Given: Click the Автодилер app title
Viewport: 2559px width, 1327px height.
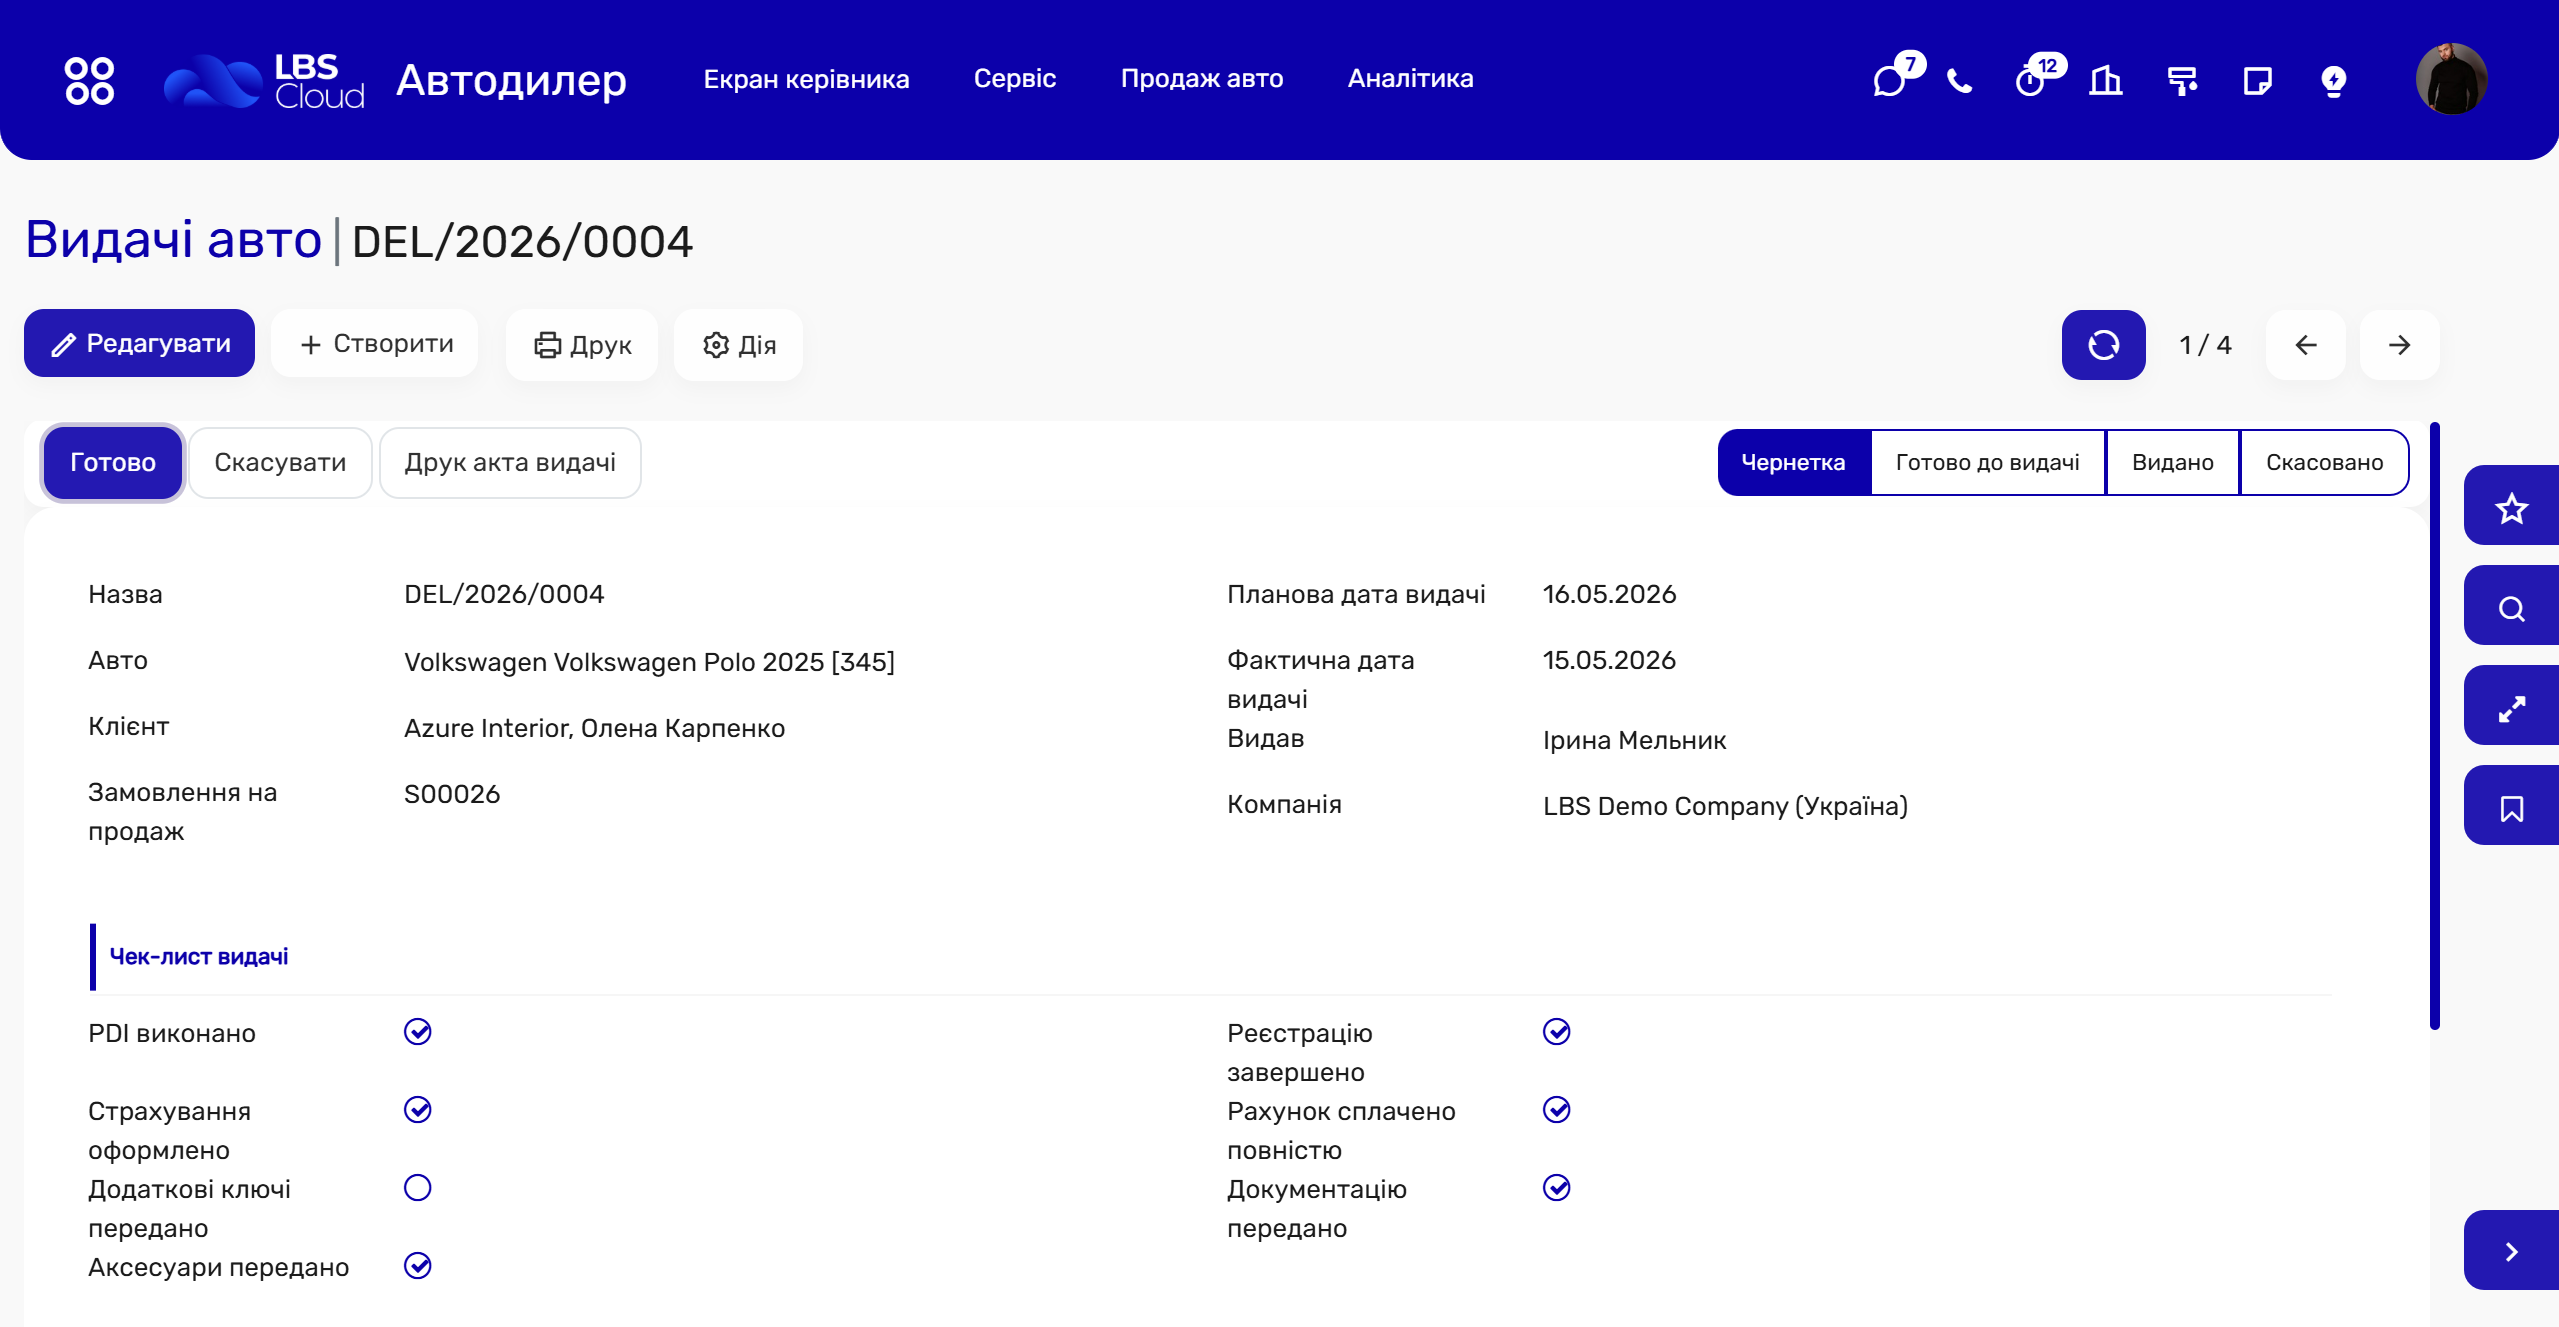Looking at the screenshot, I should pos(512,80).
